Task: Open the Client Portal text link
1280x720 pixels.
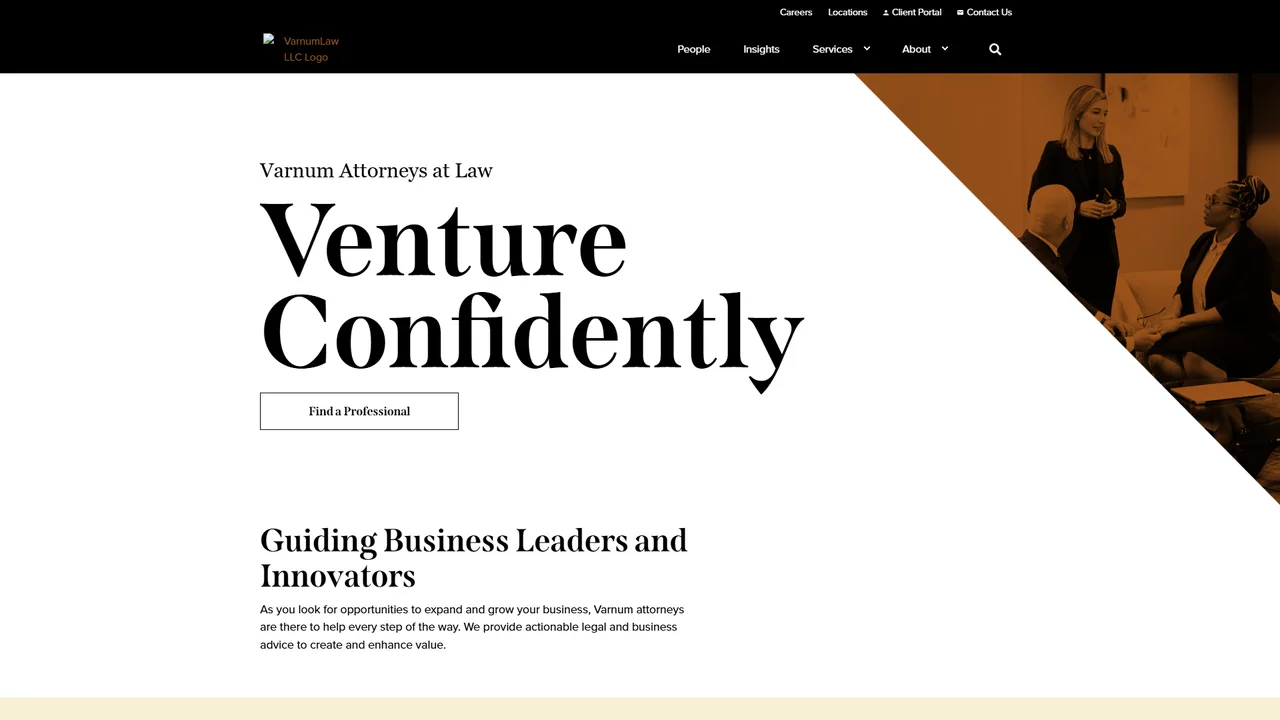Action: (x=917, y=12)
